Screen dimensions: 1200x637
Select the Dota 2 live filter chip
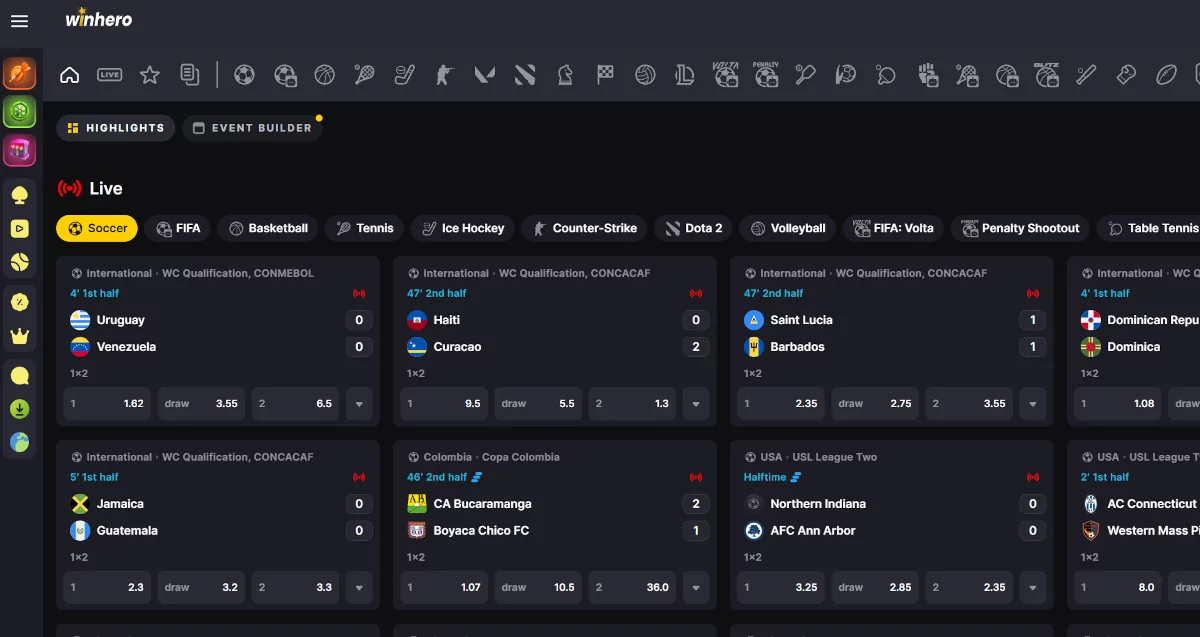click(694, 228)
